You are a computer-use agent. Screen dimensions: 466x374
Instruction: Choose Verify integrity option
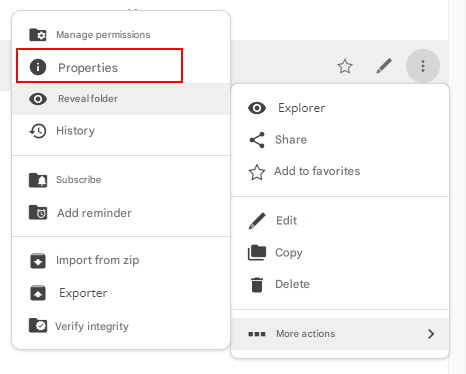(x=121, y=326)
